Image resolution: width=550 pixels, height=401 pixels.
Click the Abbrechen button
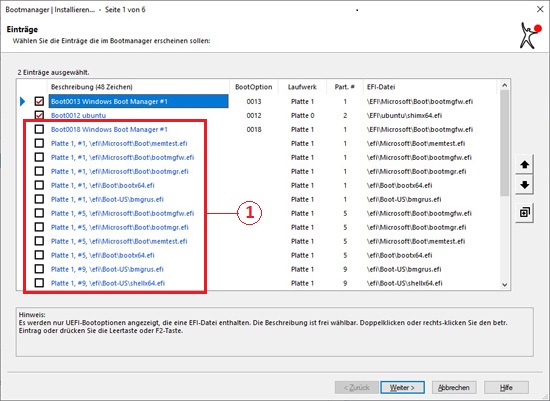coord(454,388)
